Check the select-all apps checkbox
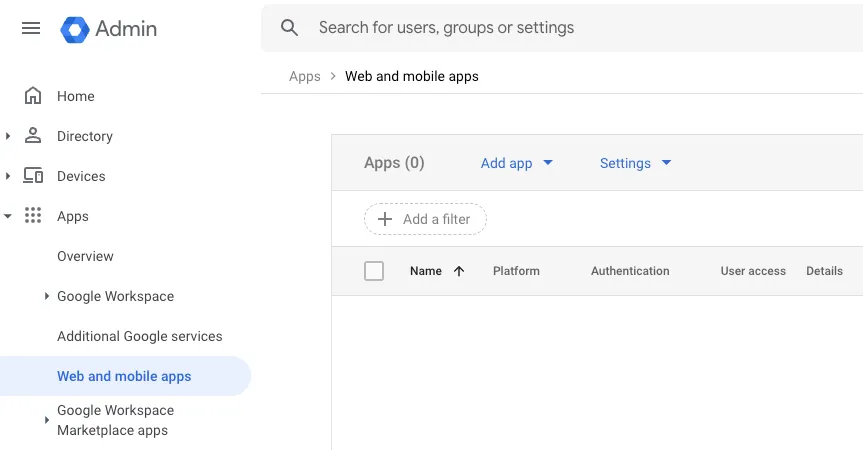 [374, 271]
